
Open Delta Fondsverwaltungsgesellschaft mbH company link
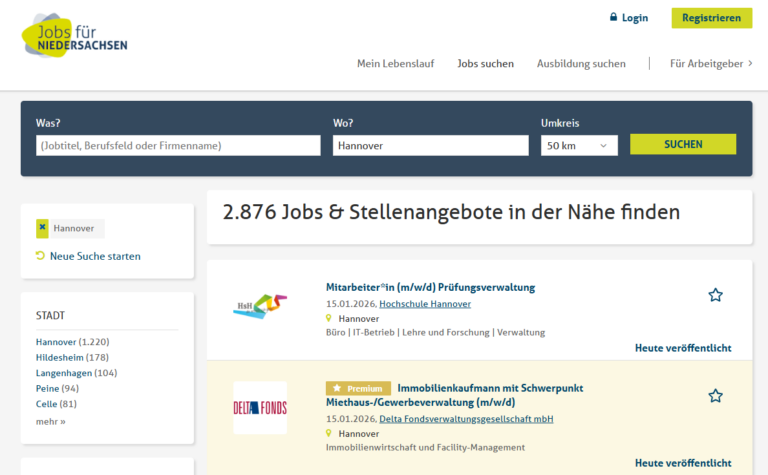tap(466, 419)
